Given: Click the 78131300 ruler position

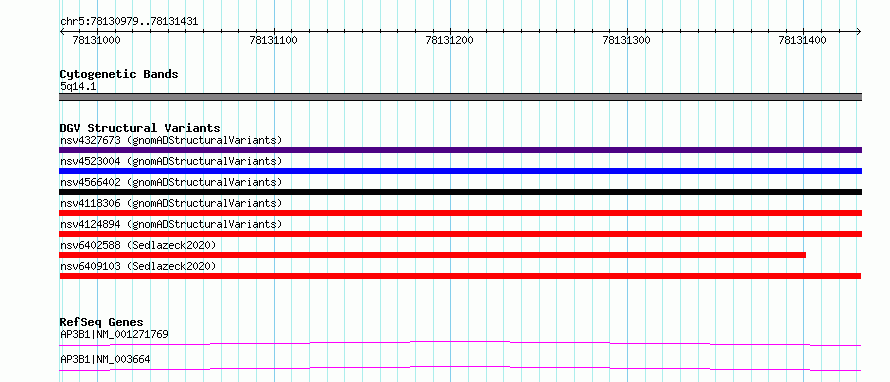Looking at the screenshot, I should 627,40.
